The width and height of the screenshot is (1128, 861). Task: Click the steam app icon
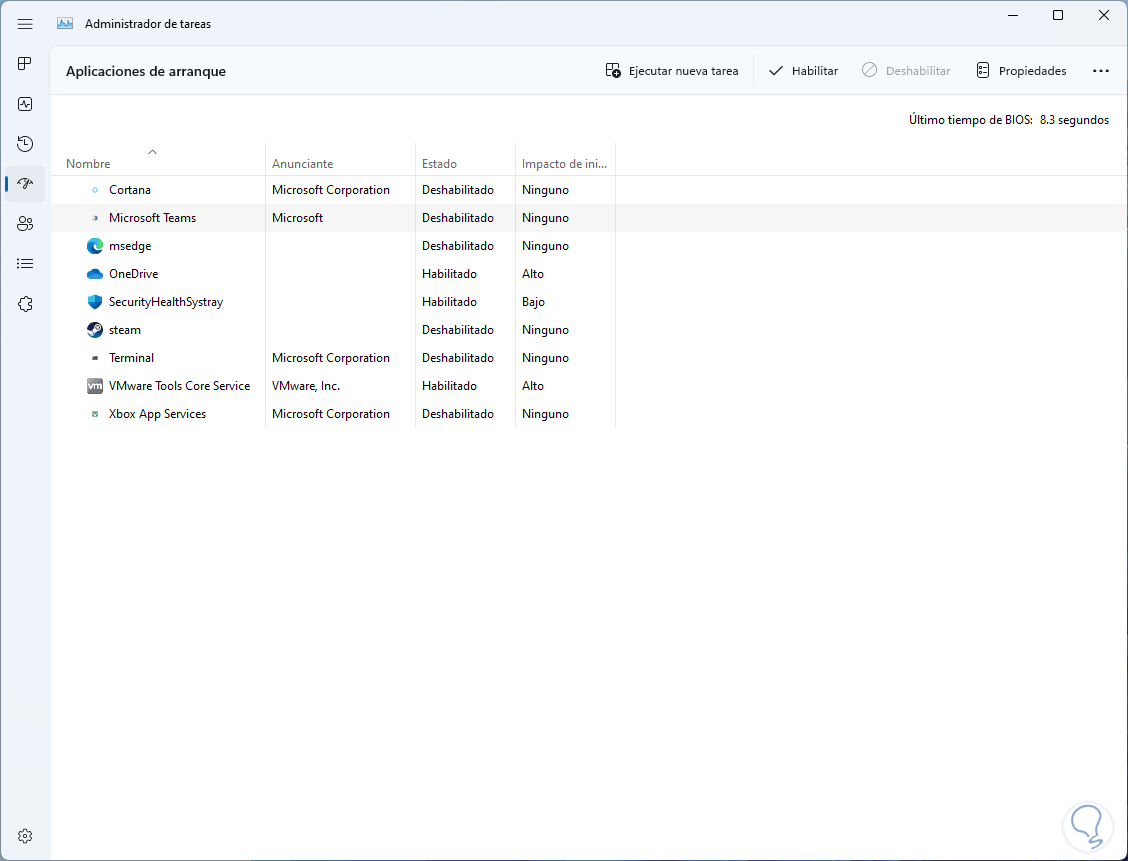click(95, 330)
